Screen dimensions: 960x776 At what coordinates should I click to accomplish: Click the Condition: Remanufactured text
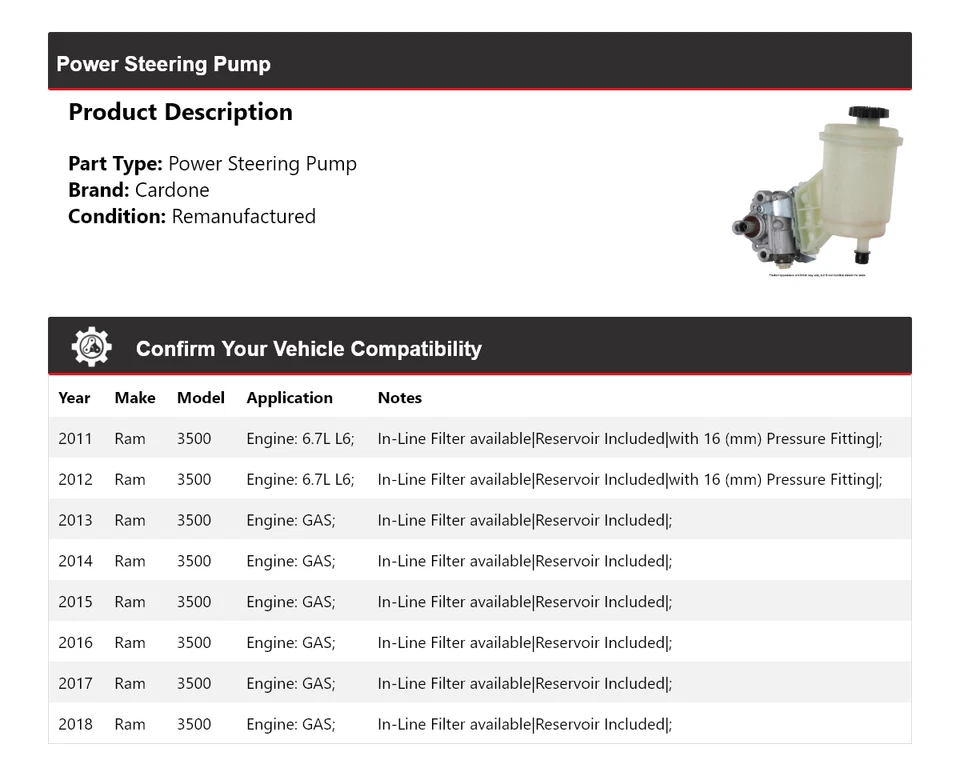tap(192, 216)
